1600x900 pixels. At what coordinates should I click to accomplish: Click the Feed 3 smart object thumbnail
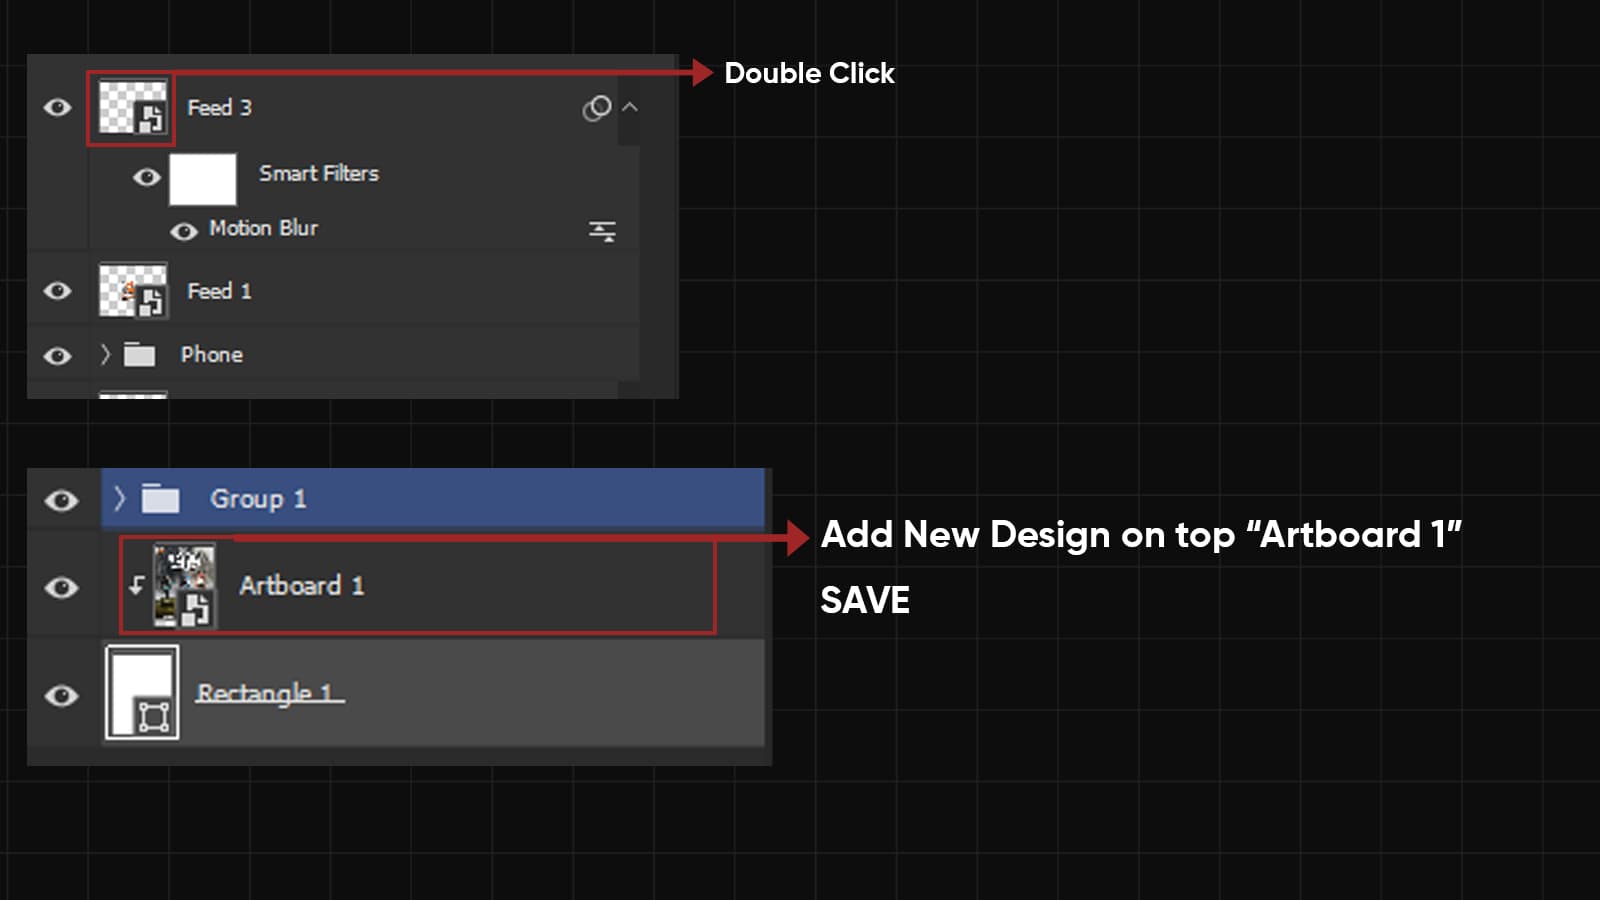click(x=132, y=108)
